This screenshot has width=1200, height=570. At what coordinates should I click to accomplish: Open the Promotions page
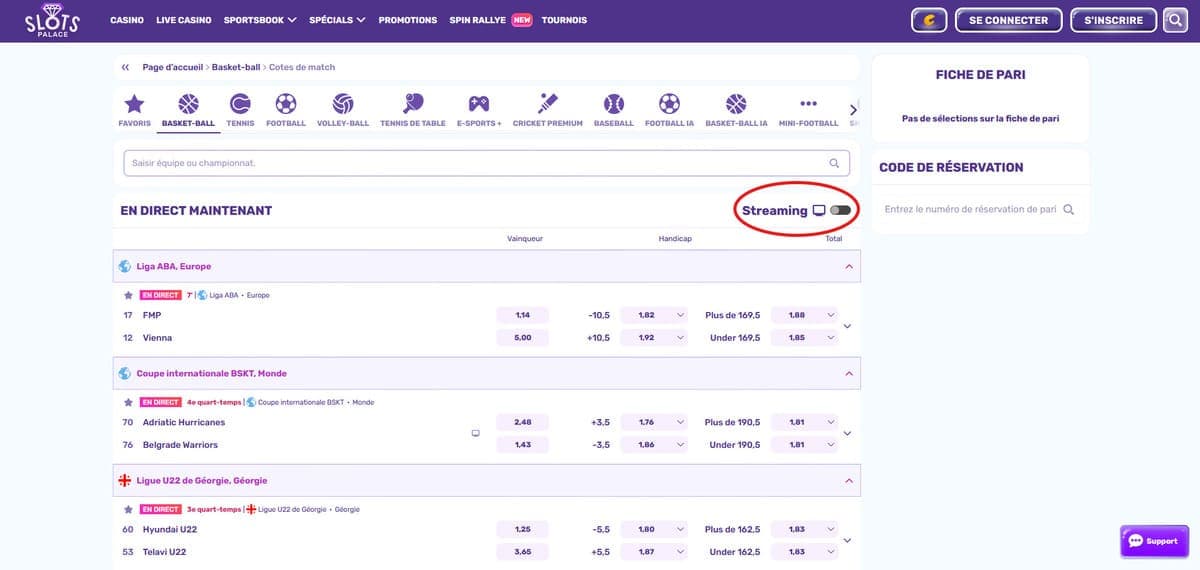pos(408,20)
